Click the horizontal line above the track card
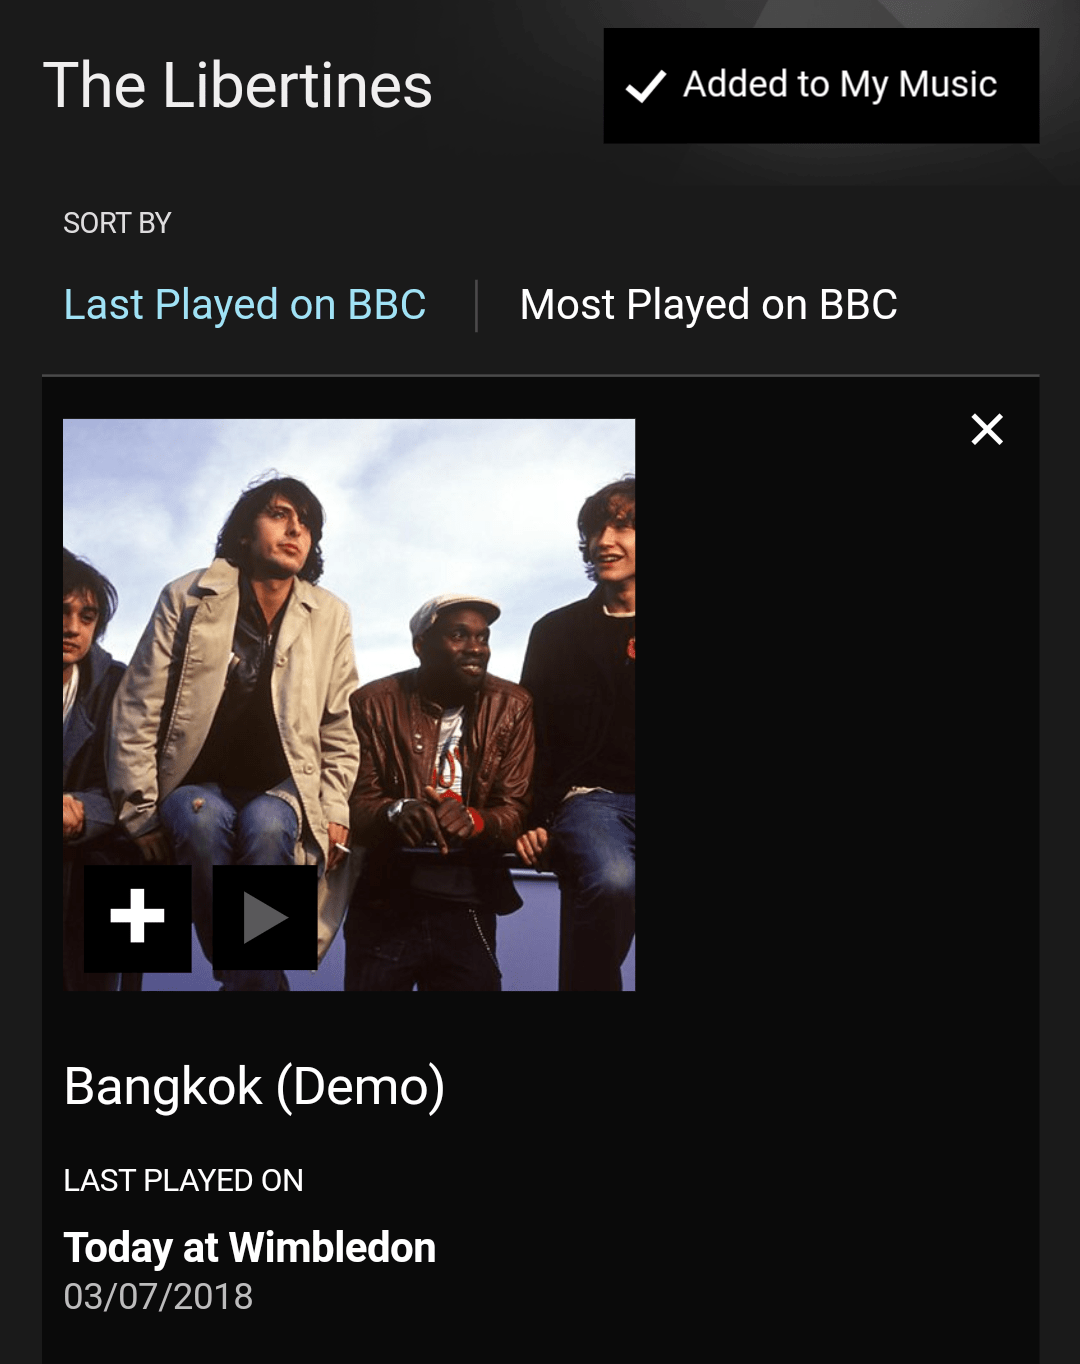 (540, 376)
